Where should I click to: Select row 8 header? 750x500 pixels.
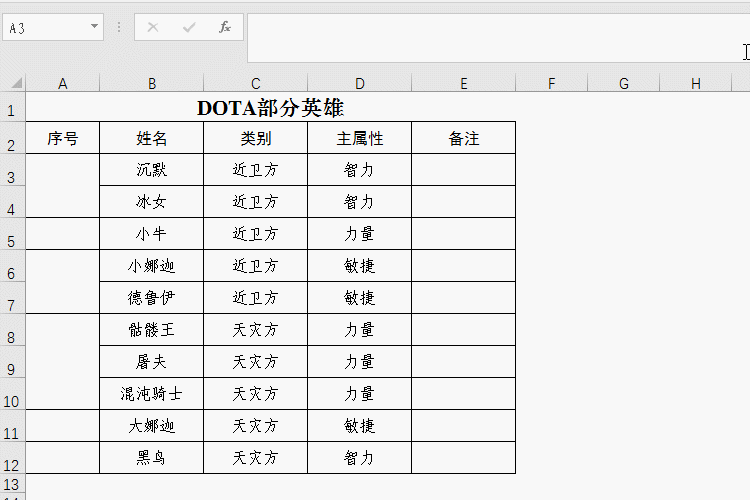pos(12,330)
